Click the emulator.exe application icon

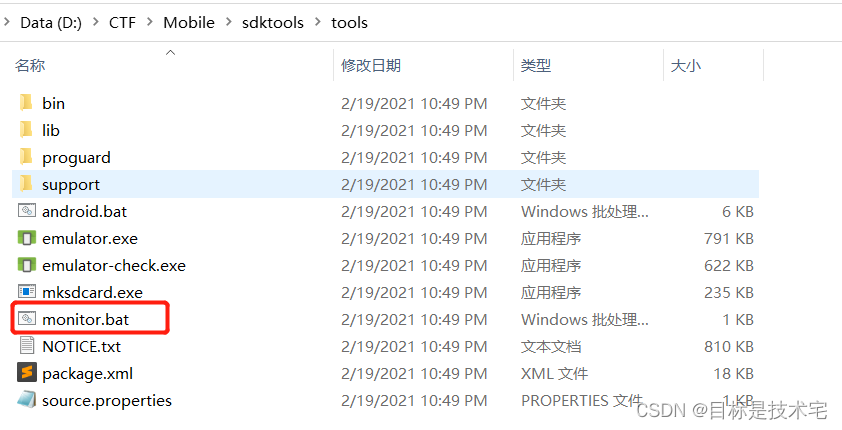(27, 238)
